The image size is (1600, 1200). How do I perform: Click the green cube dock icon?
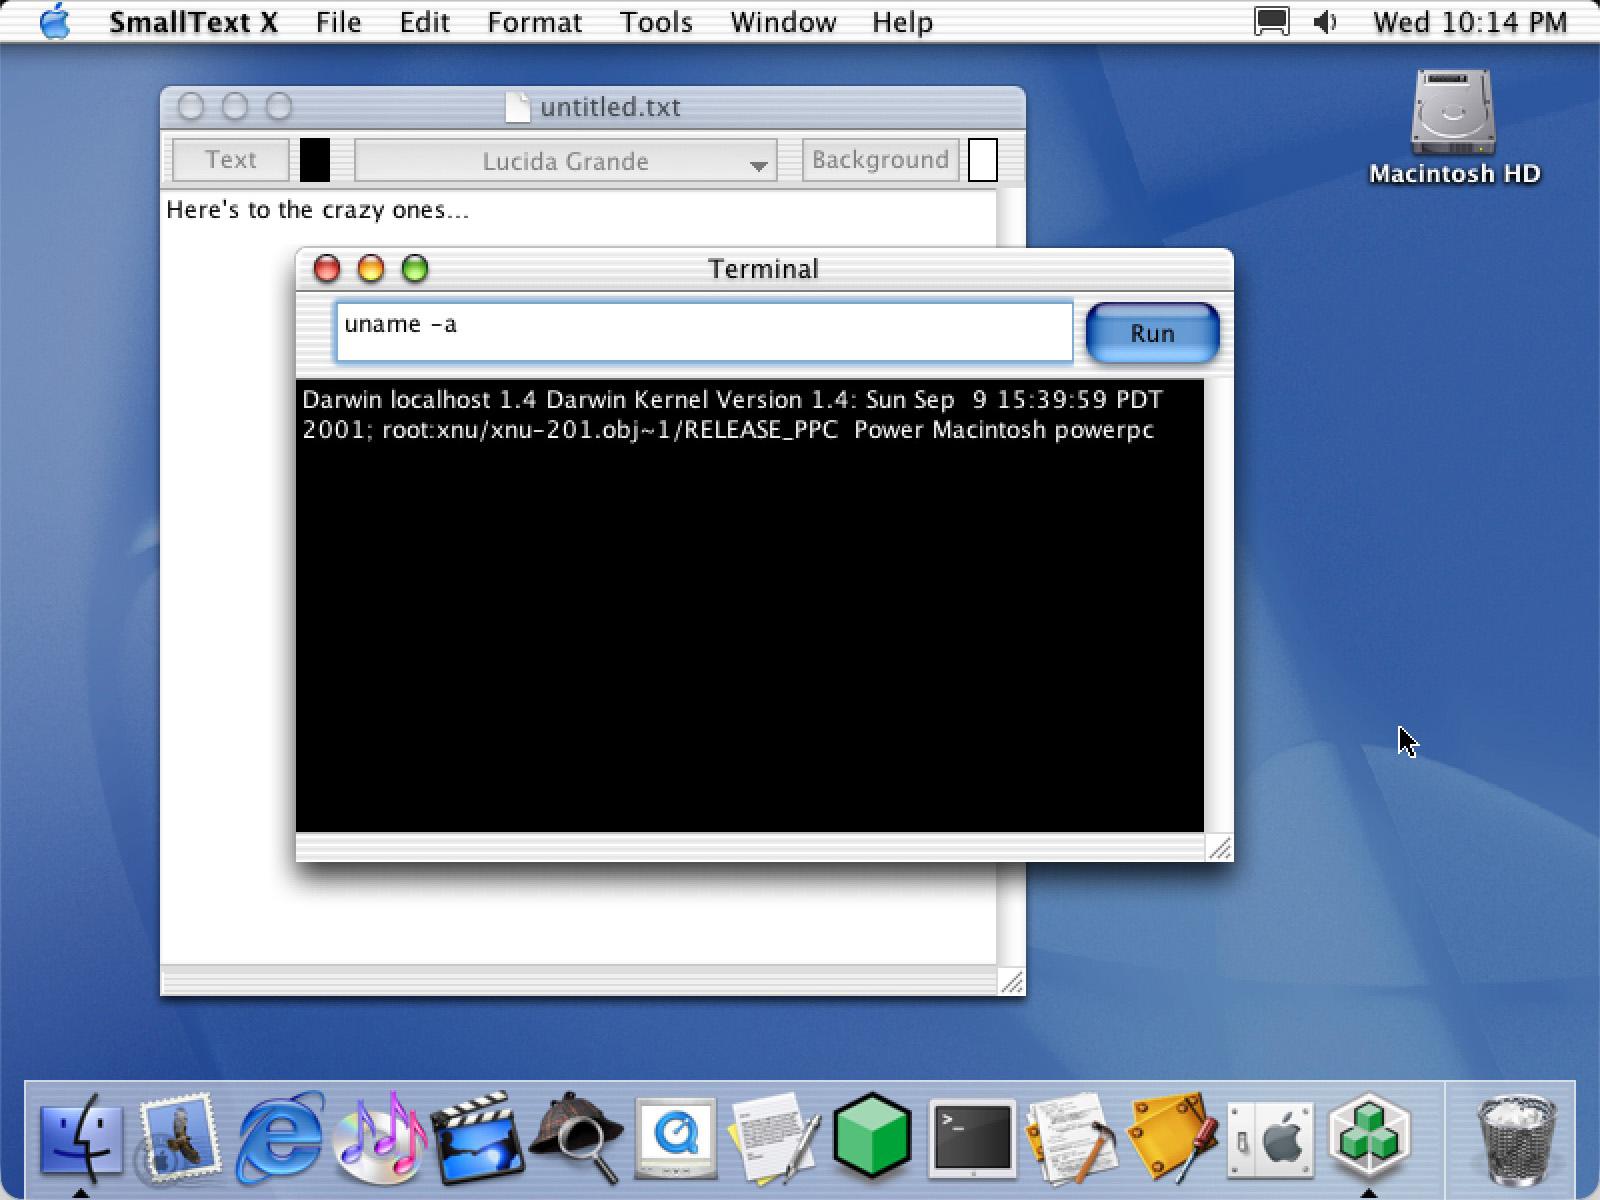(x=873, y=1137)
